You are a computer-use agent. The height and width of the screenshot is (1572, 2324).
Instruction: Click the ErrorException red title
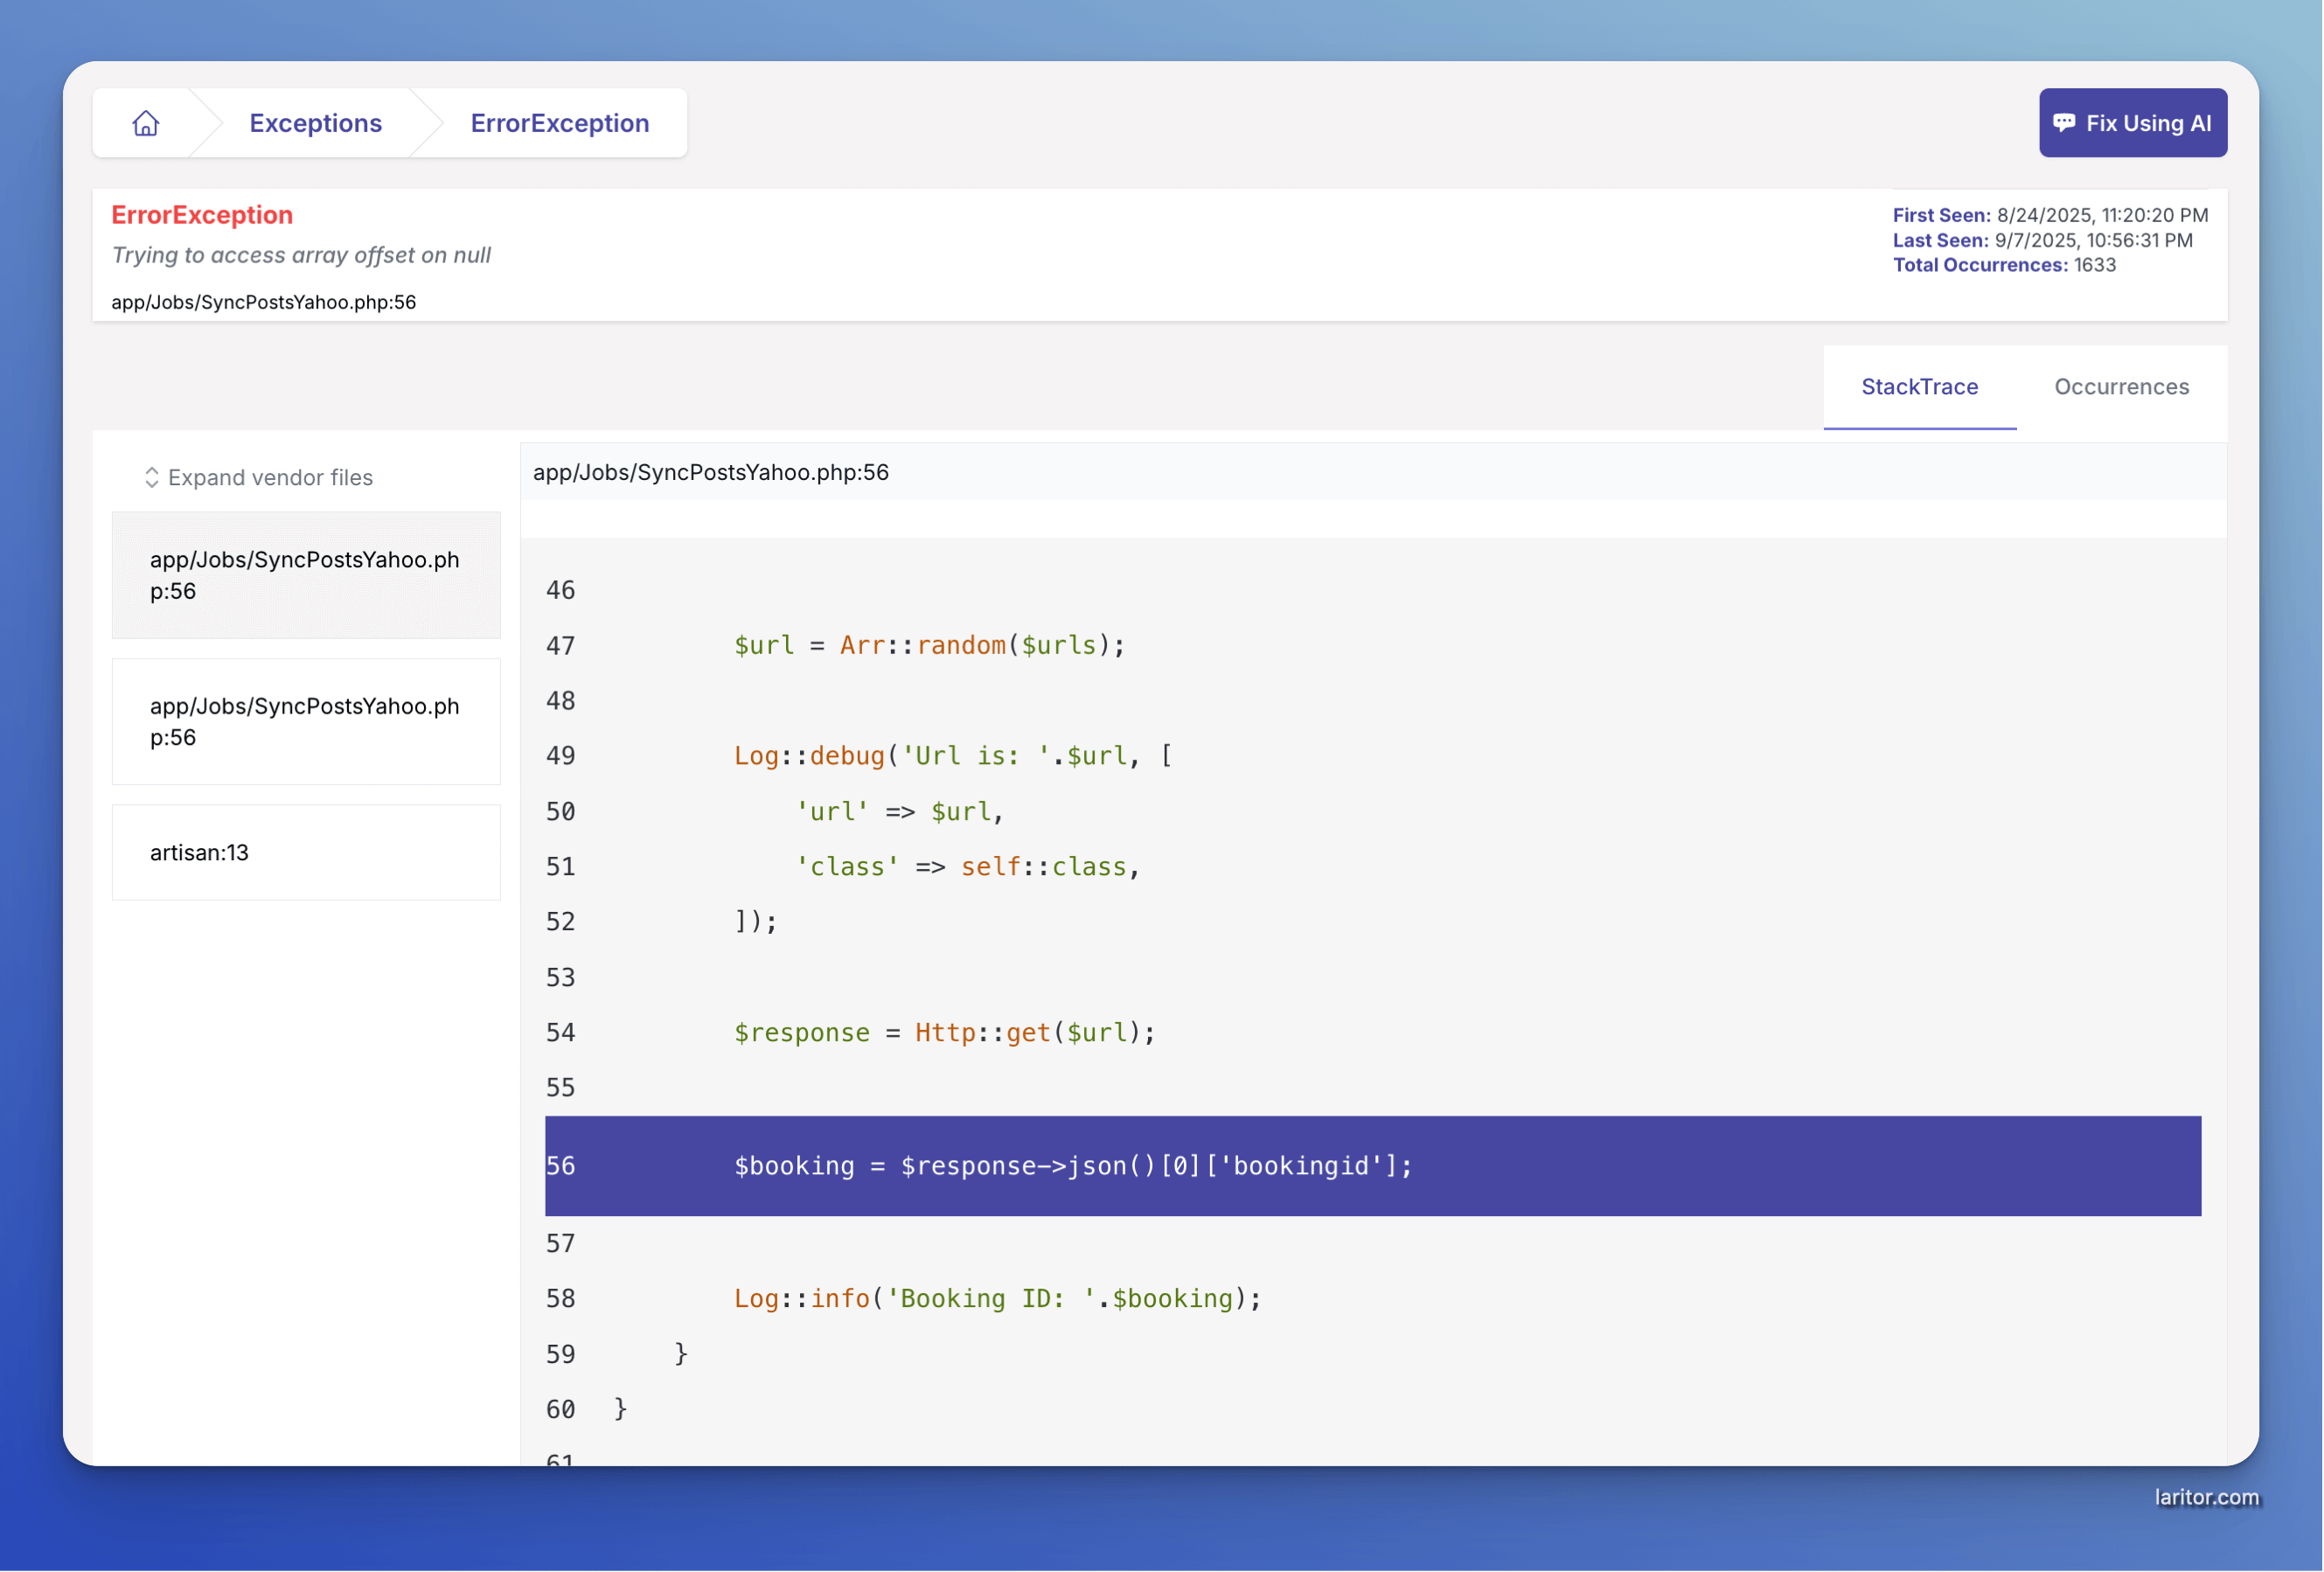tap(202, 215)
